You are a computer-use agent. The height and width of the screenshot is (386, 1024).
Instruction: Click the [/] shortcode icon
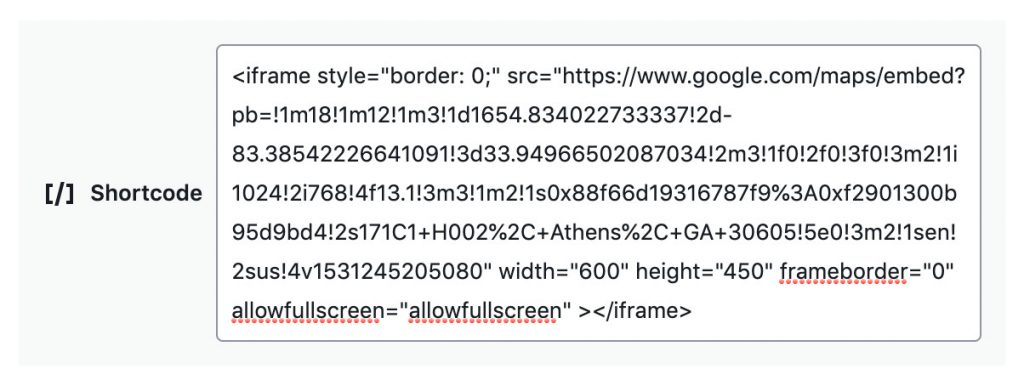(x=59, y=193)
